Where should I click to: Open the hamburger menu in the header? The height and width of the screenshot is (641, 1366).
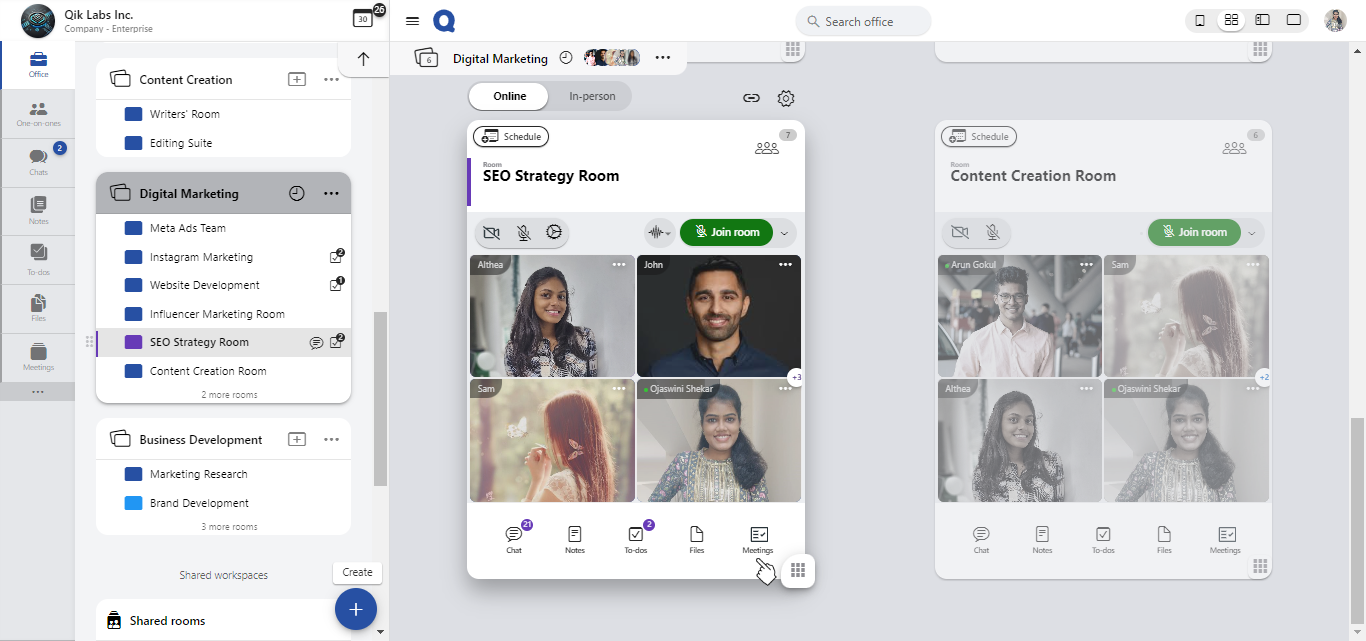coord(412,21)
